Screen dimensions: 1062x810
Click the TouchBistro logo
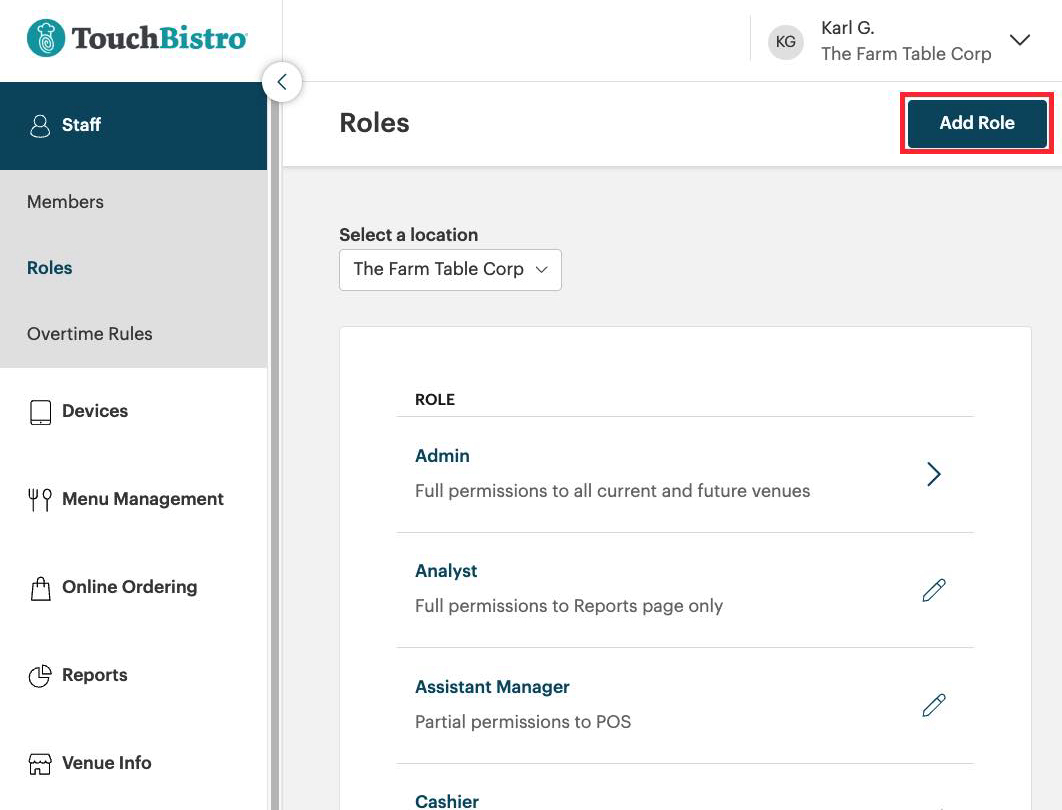coord(135,38)
